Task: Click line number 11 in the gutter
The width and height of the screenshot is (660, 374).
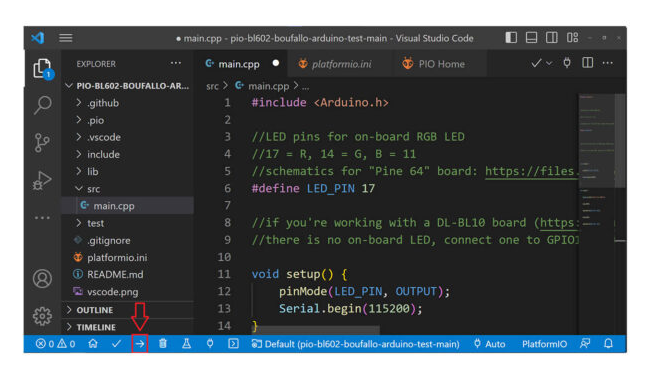Action: 224,274
